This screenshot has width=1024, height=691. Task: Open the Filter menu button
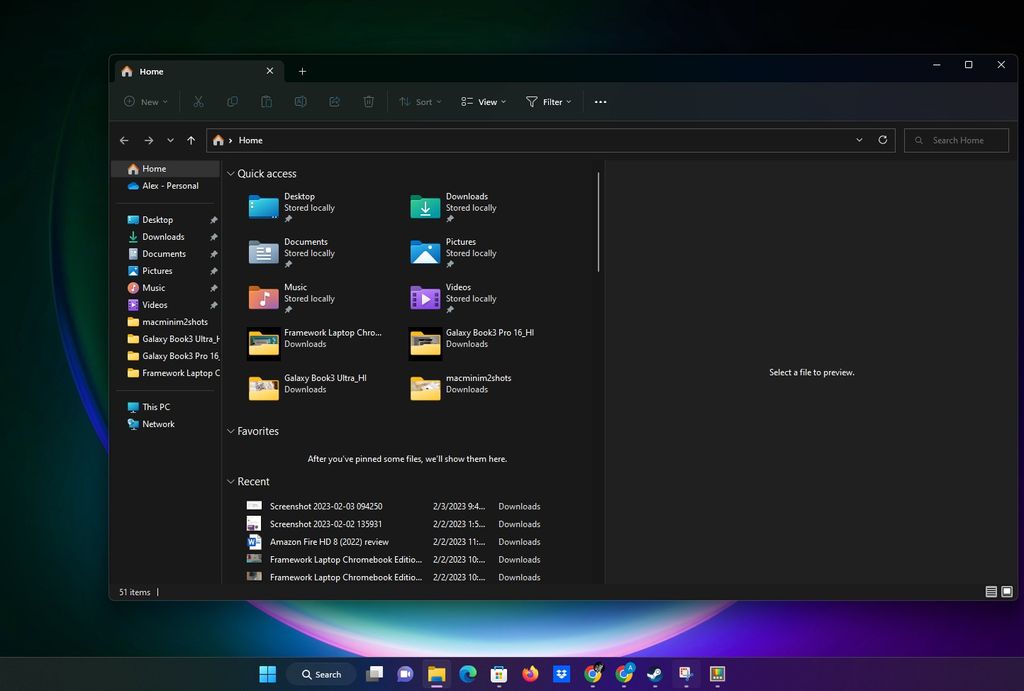[x=548, y=101]
